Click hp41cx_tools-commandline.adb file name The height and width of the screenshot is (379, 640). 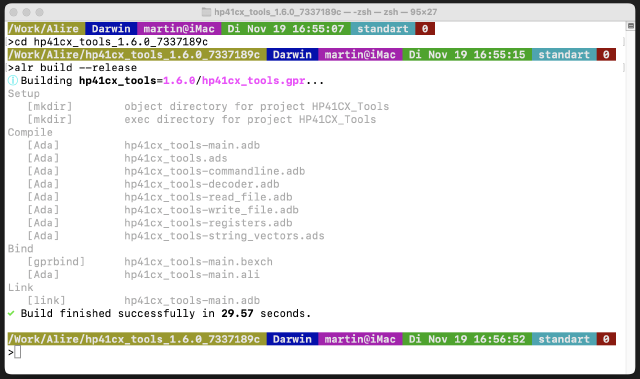[215, 171]
